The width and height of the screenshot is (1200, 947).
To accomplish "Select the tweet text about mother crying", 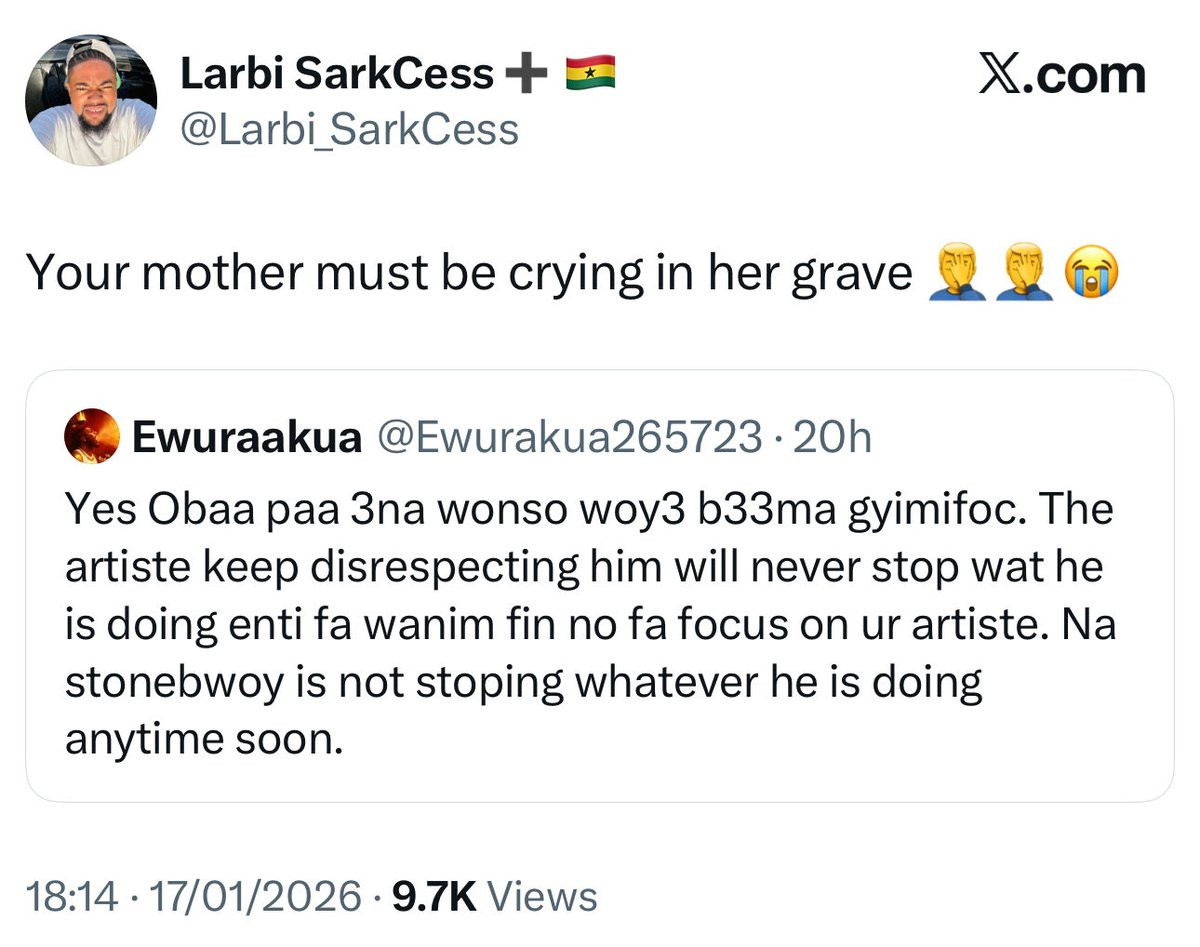I will pyautogui.click(x=468, y=273).
